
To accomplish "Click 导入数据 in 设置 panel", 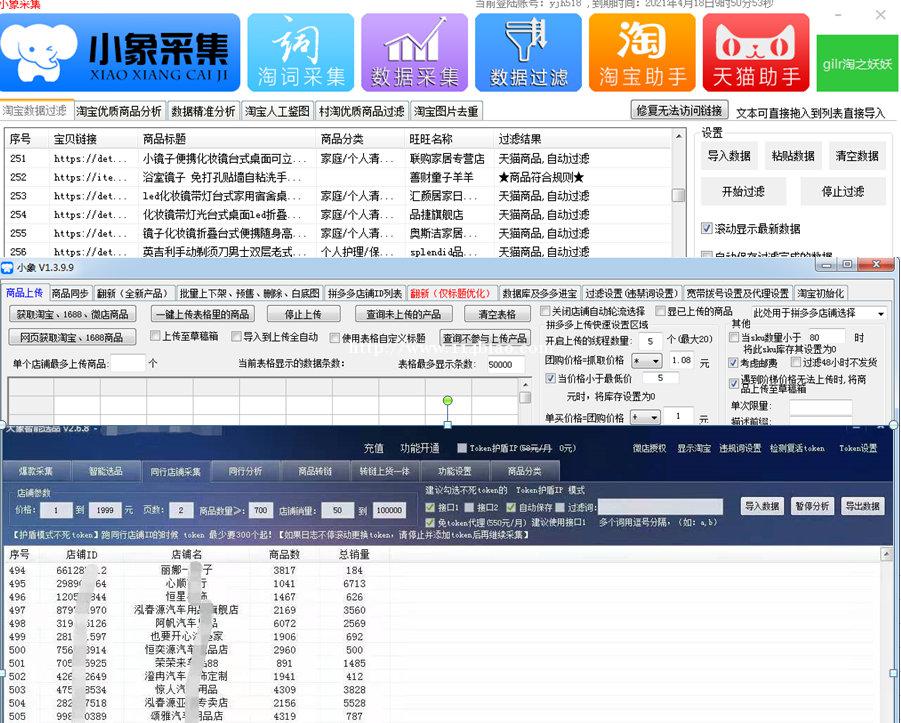I will (x=729, y=156).
